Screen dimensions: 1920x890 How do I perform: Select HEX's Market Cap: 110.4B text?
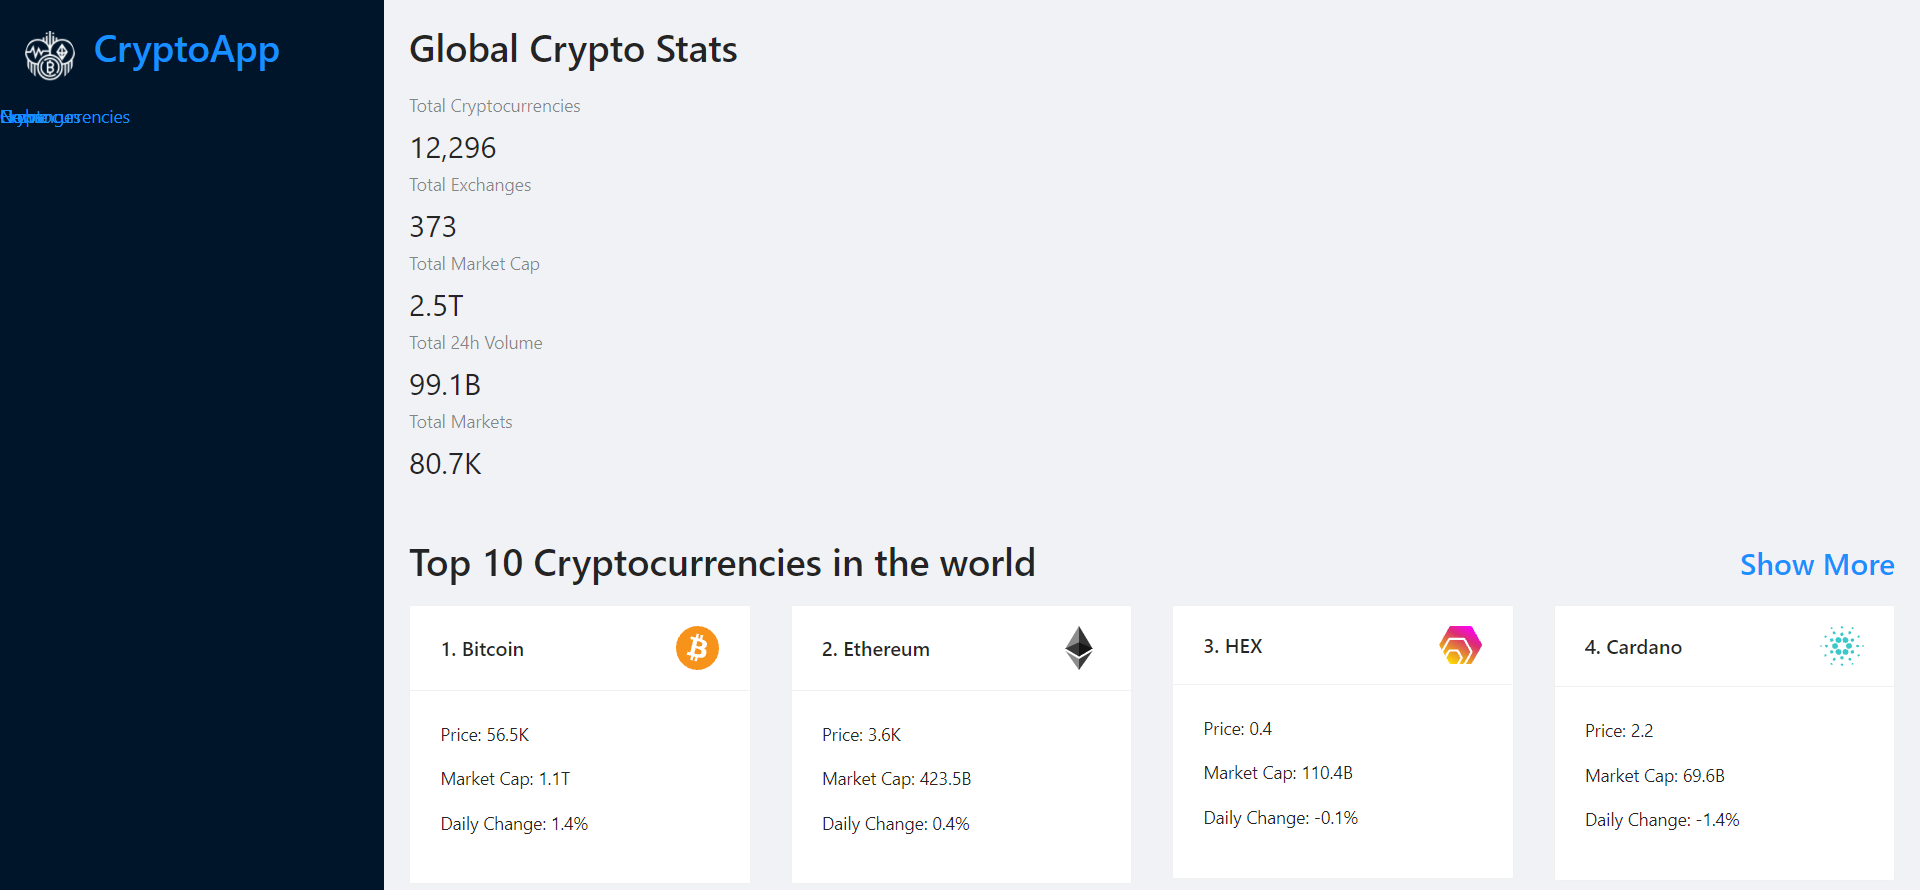coord(1278,773)
